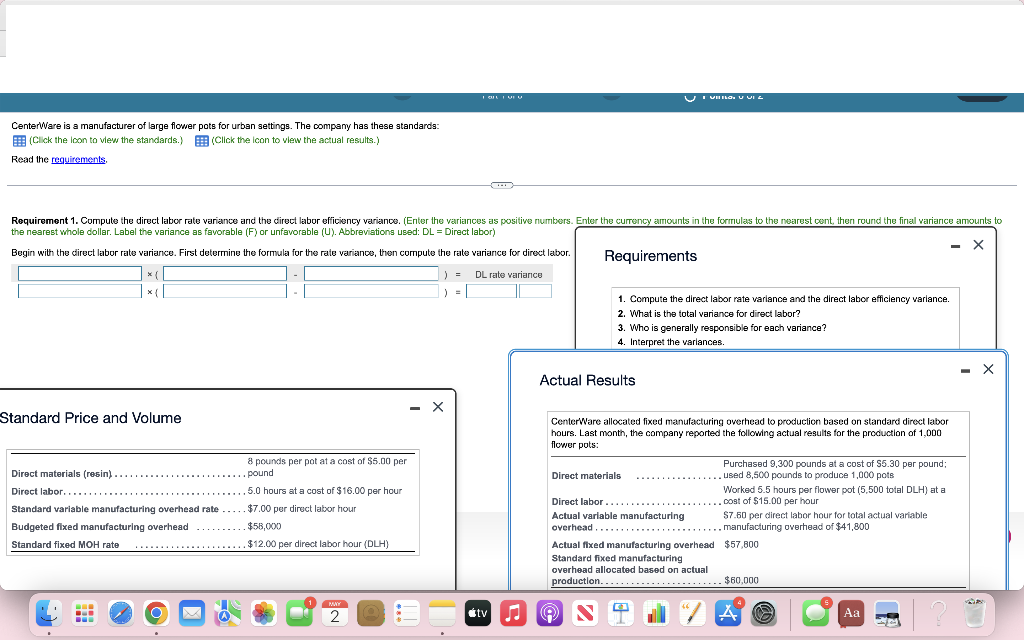Click '4. Interpret the variances.' text
This screenshot has width=1024, height=640.
tap(671, 342)
